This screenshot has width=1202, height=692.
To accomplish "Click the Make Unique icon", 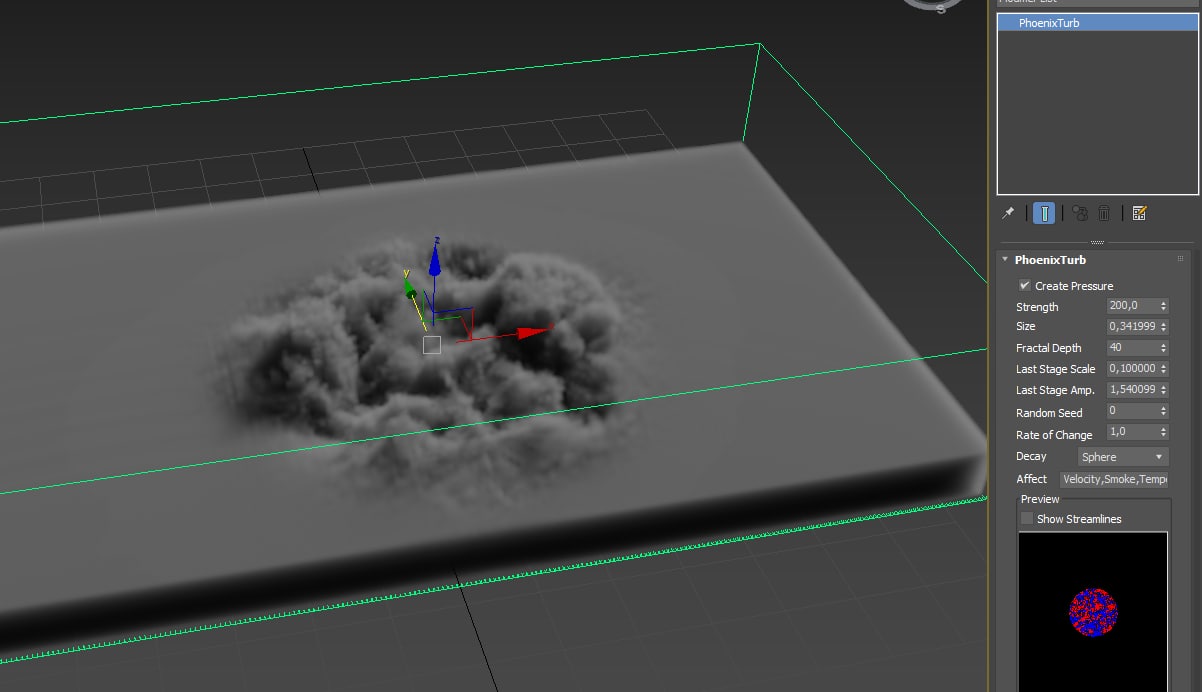I will [x=1080, y=213].
